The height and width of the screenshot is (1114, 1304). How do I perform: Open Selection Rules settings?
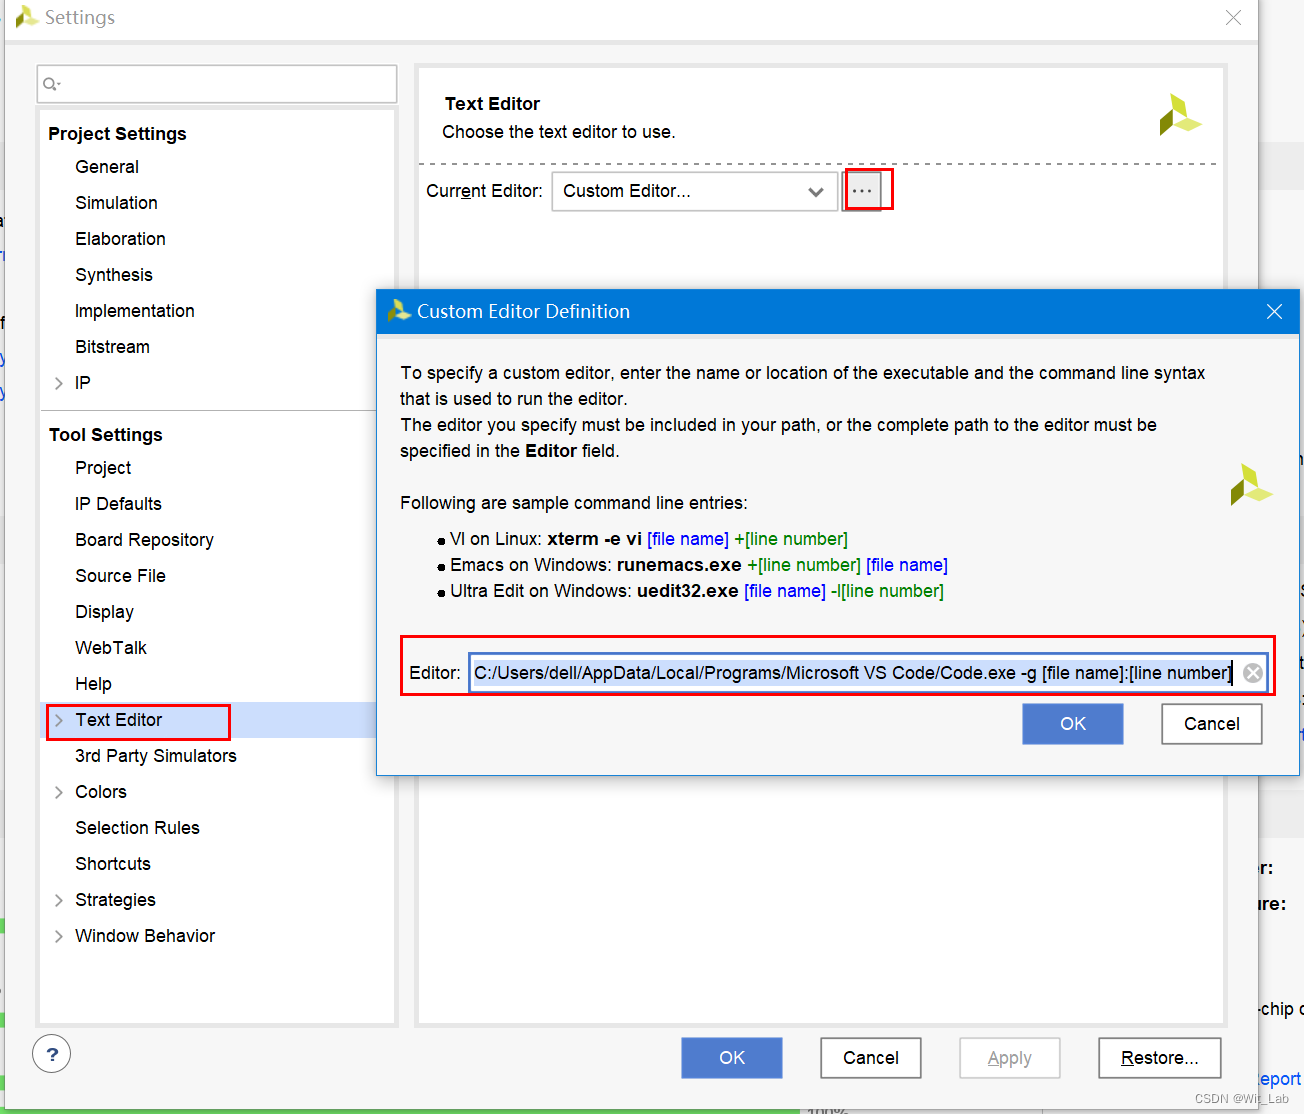pos(137,828)
